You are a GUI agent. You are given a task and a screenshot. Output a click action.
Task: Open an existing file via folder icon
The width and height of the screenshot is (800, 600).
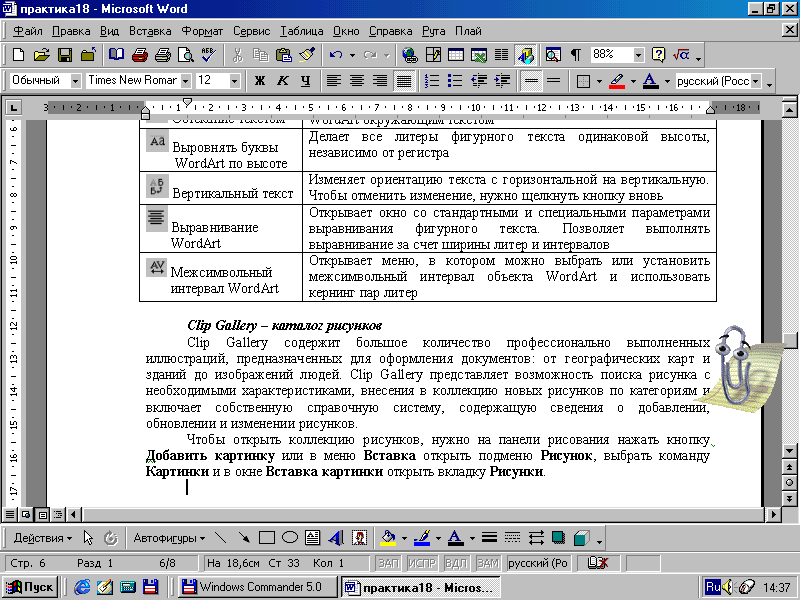[x=41, y=55]
